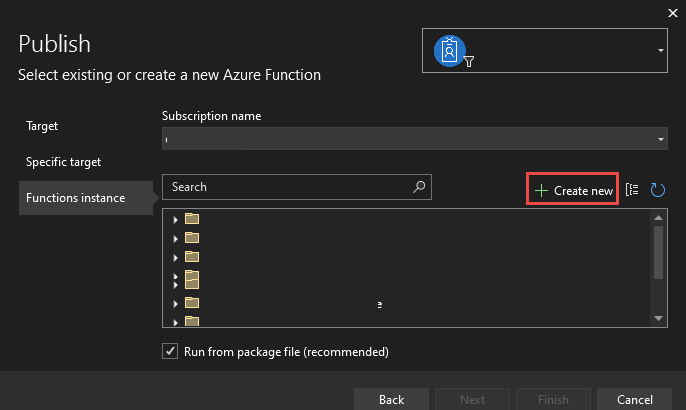This screenshot has height=410, width=686.
Task: Click the scrollbar up arrow
Action: 658,217
